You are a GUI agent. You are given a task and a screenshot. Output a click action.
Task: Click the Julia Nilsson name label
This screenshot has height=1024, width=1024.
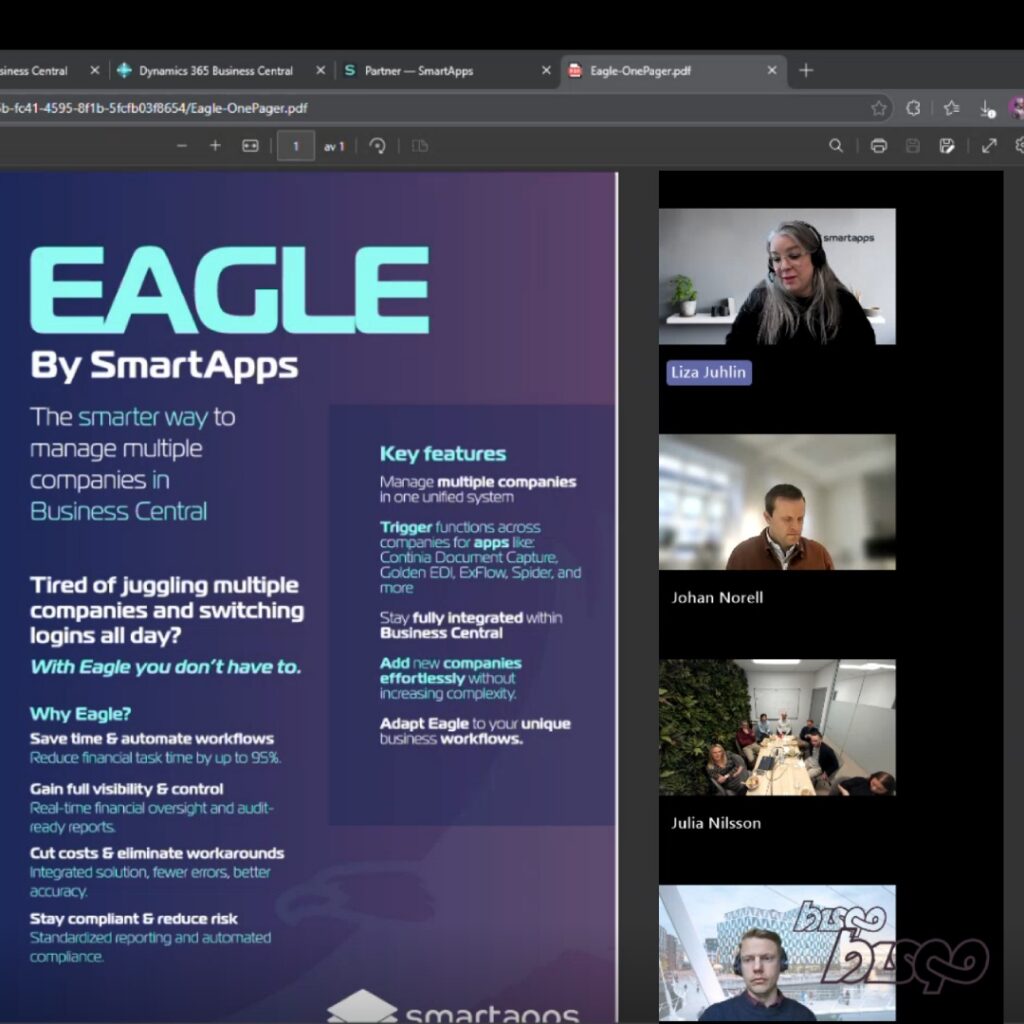[716, 823]
